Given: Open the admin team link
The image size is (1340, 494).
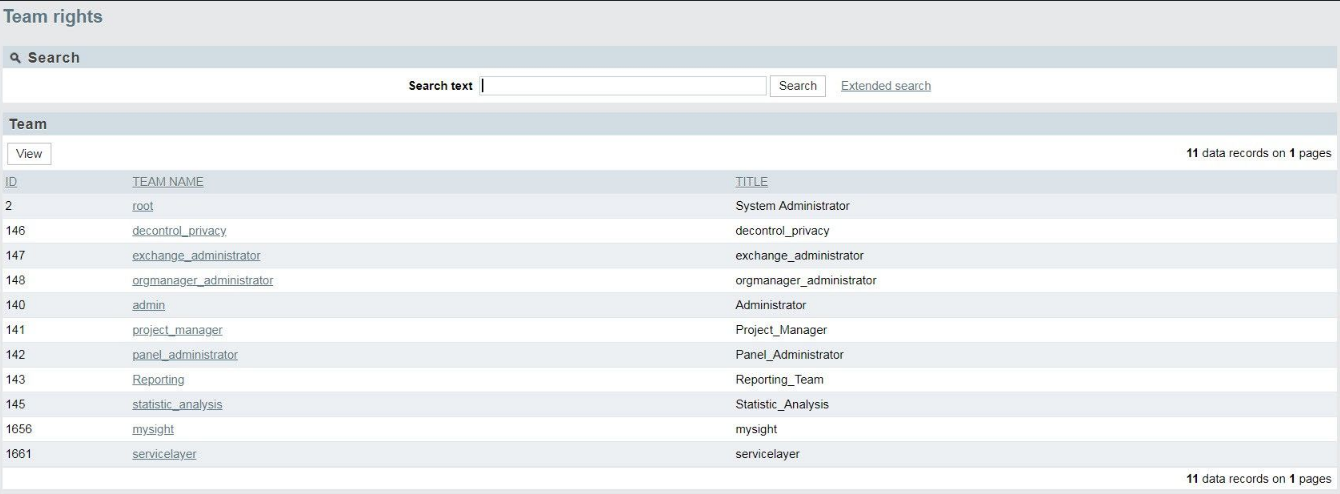Looking at the screenshot, I should tap(148, 305).
